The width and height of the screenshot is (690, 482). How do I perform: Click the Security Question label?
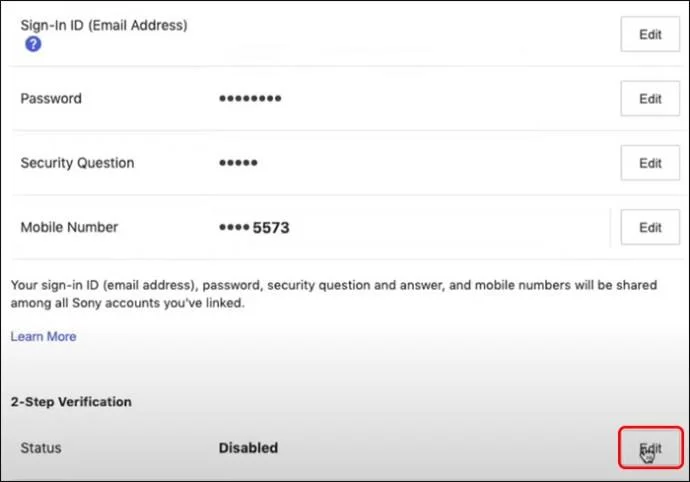pyautogui.click(x=77, y=163)
